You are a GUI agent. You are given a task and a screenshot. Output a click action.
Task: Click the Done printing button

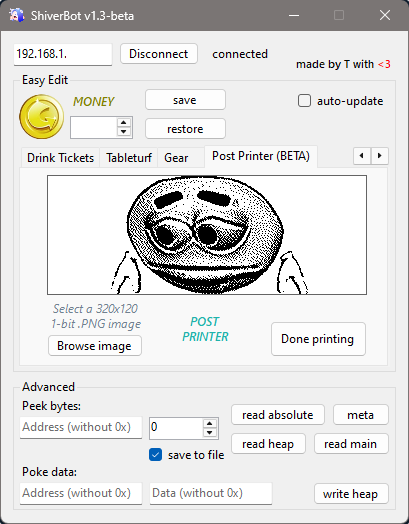(318, 339)
